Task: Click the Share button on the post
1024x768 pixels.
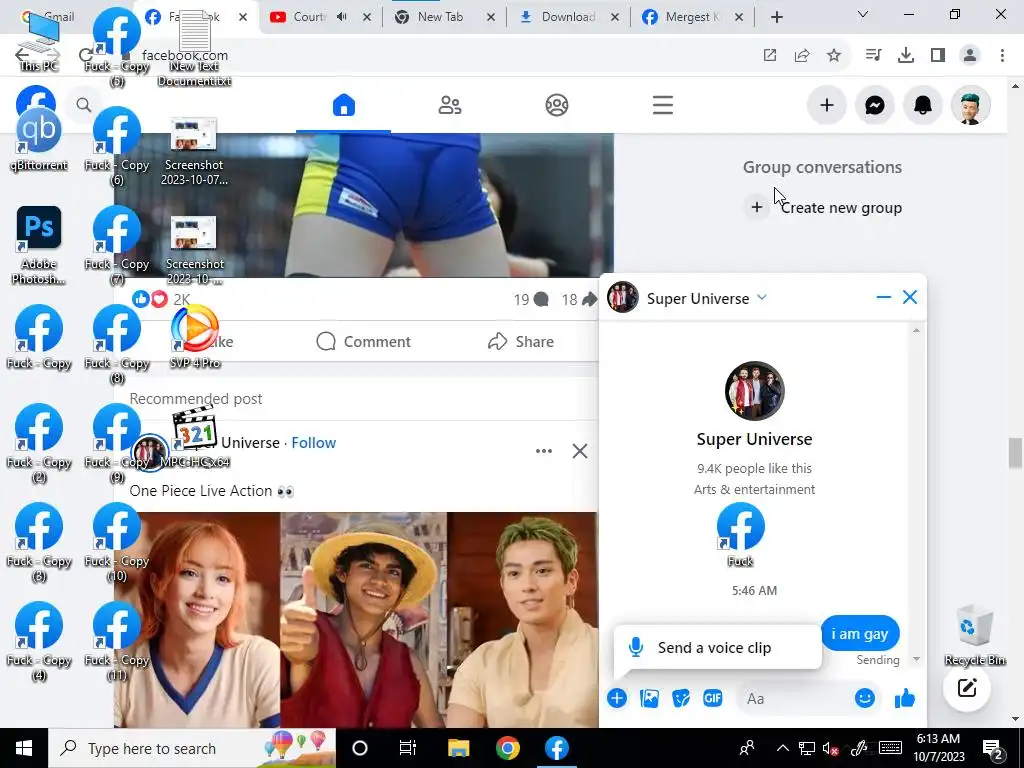Action: [520, 342]
